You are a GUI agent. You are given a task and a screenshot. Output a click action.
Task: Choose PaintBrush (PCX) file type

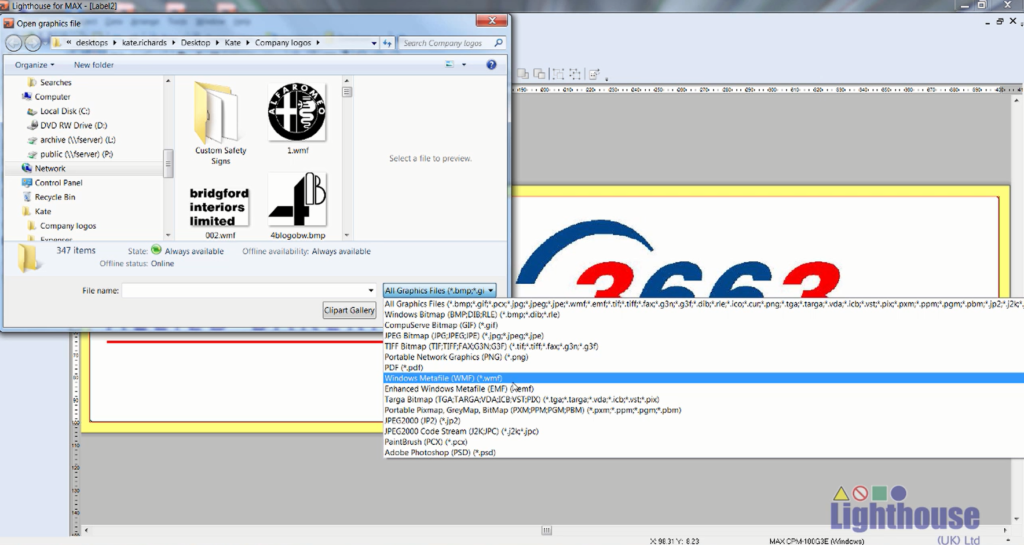pyautogui.click(x=703, y=442)
